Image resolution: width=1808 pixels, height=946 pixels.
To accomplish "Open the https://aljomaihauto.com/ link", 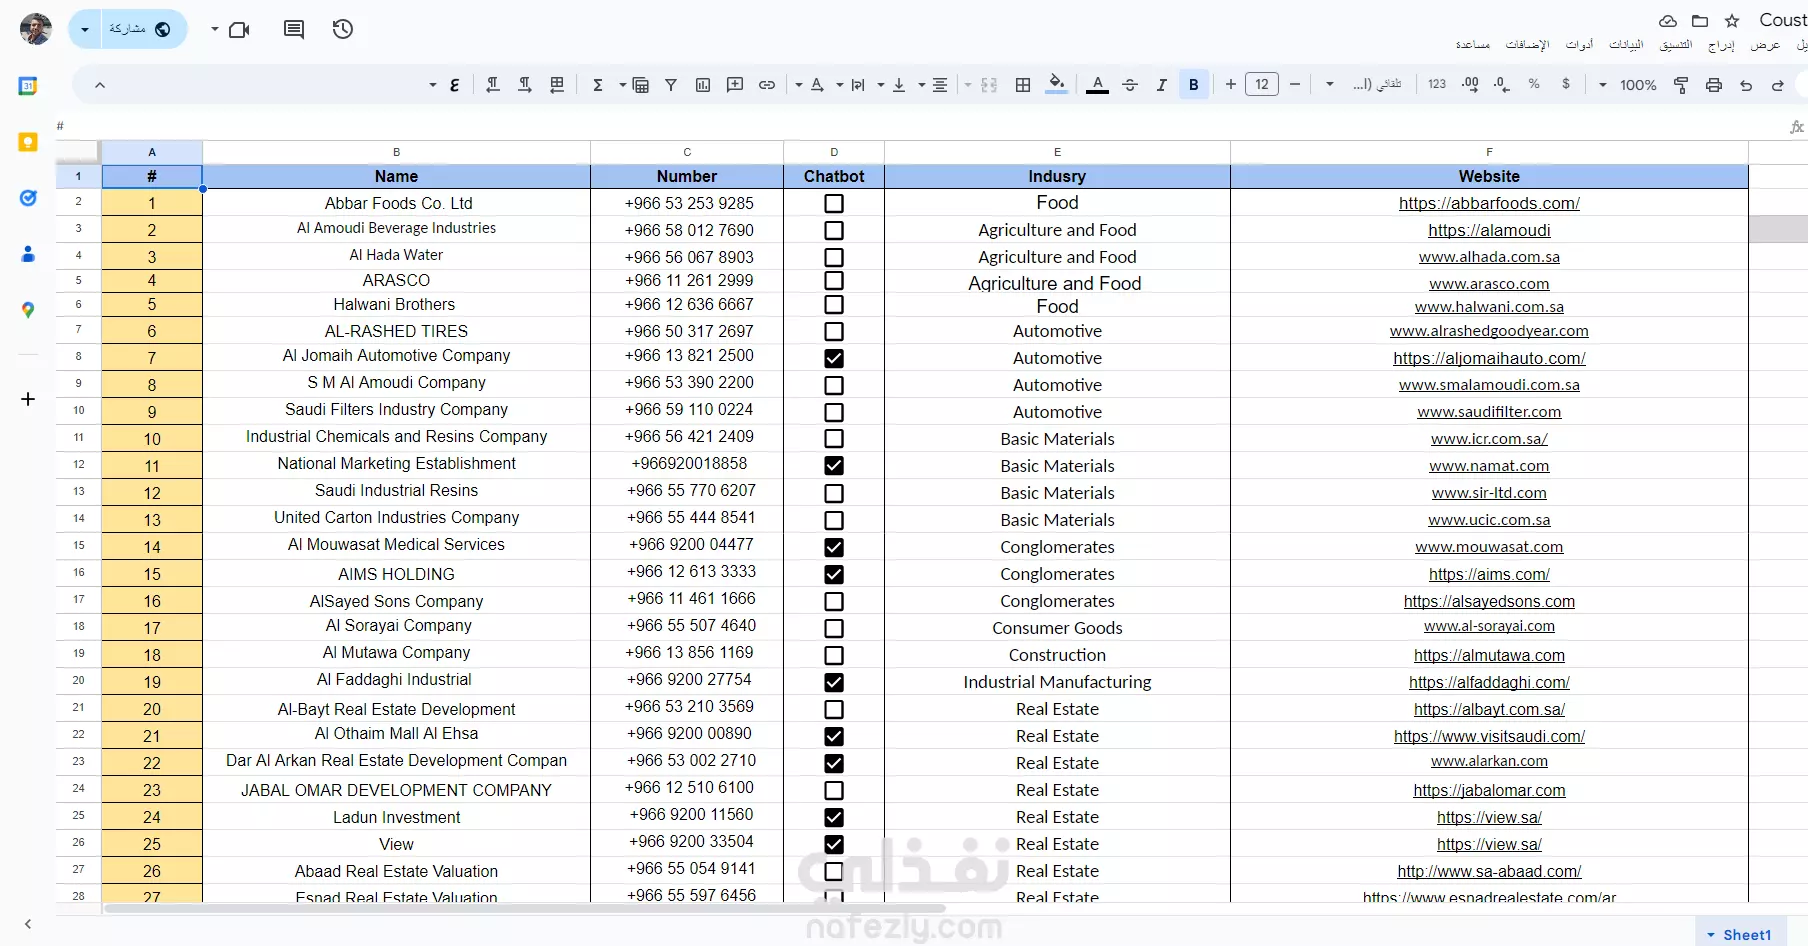I will pos(1489,358).
